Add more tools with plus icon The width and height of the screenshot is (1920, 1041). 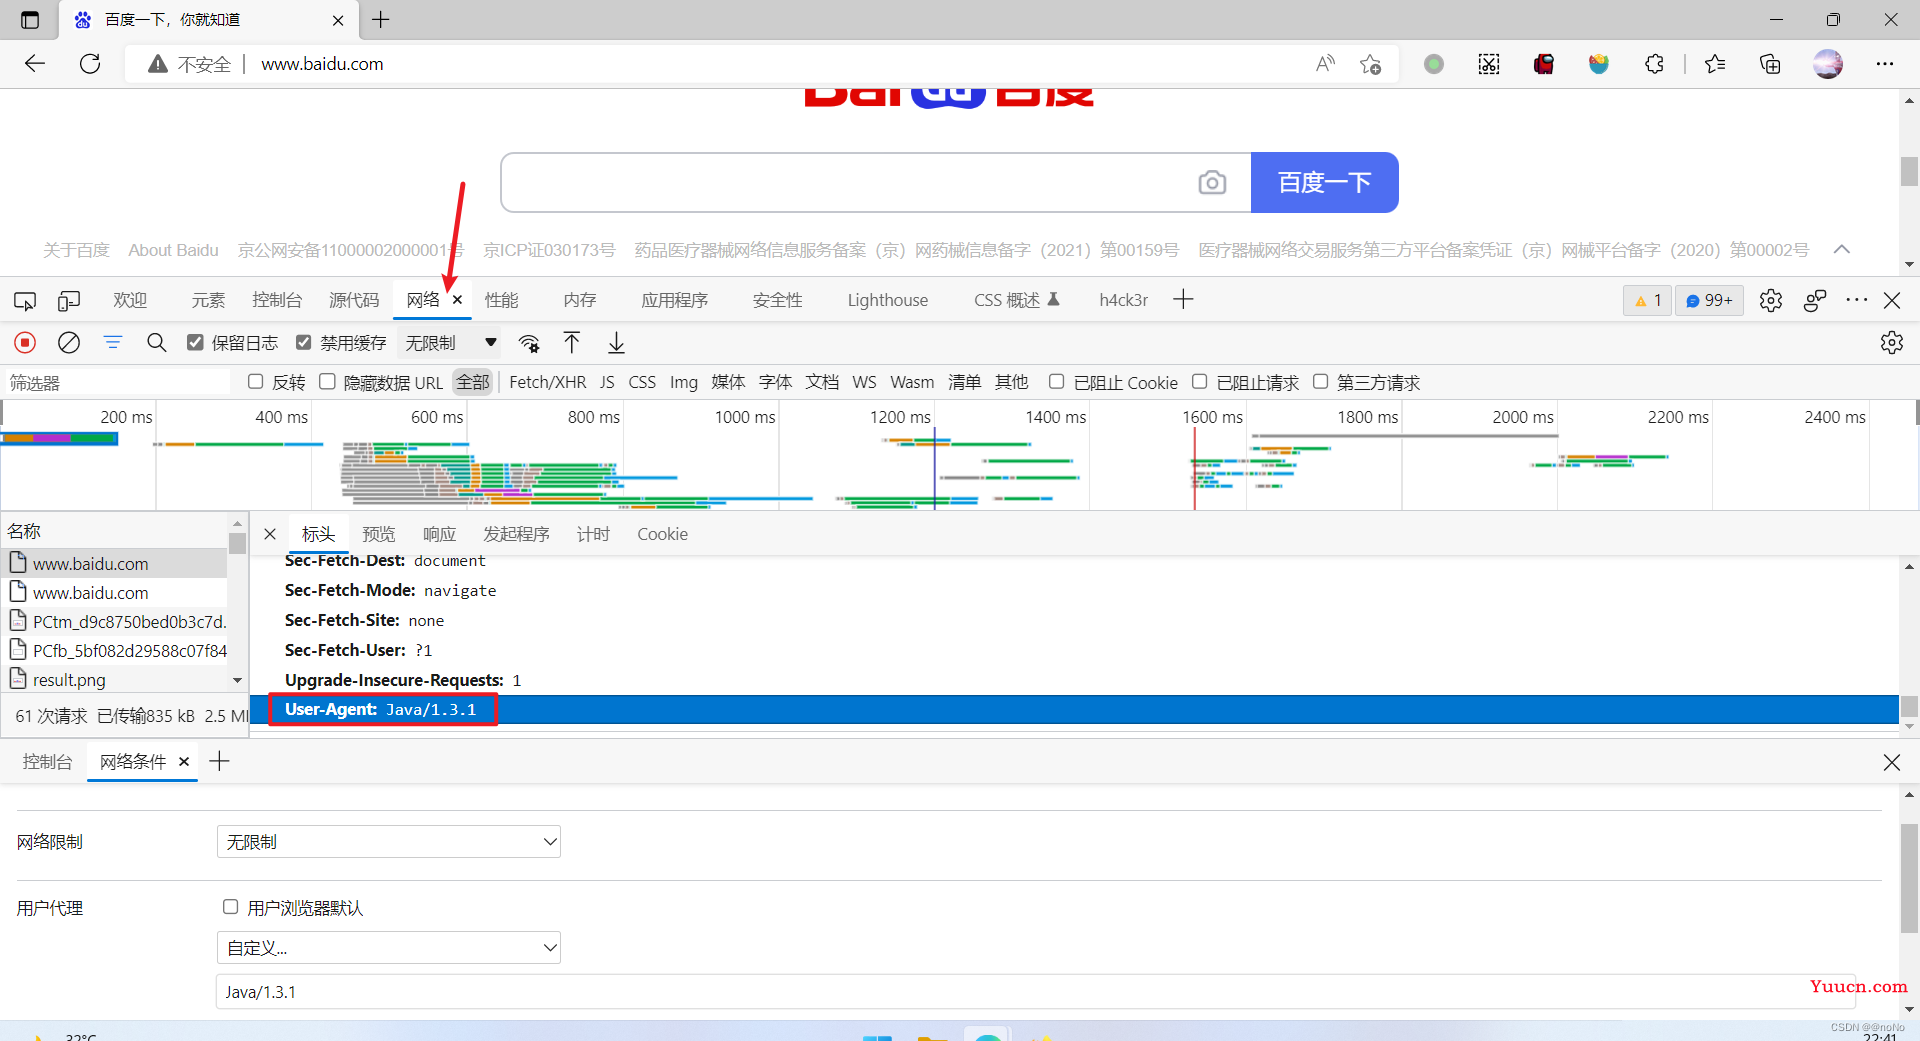[x=1183, y=299]
